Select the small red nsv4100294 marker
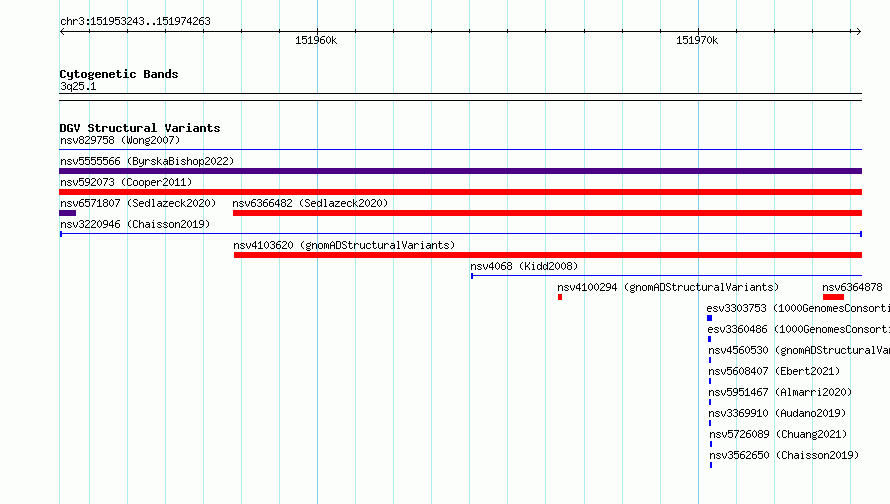The width and height of the screenshot is (890, 504). (x=560, y=297)
